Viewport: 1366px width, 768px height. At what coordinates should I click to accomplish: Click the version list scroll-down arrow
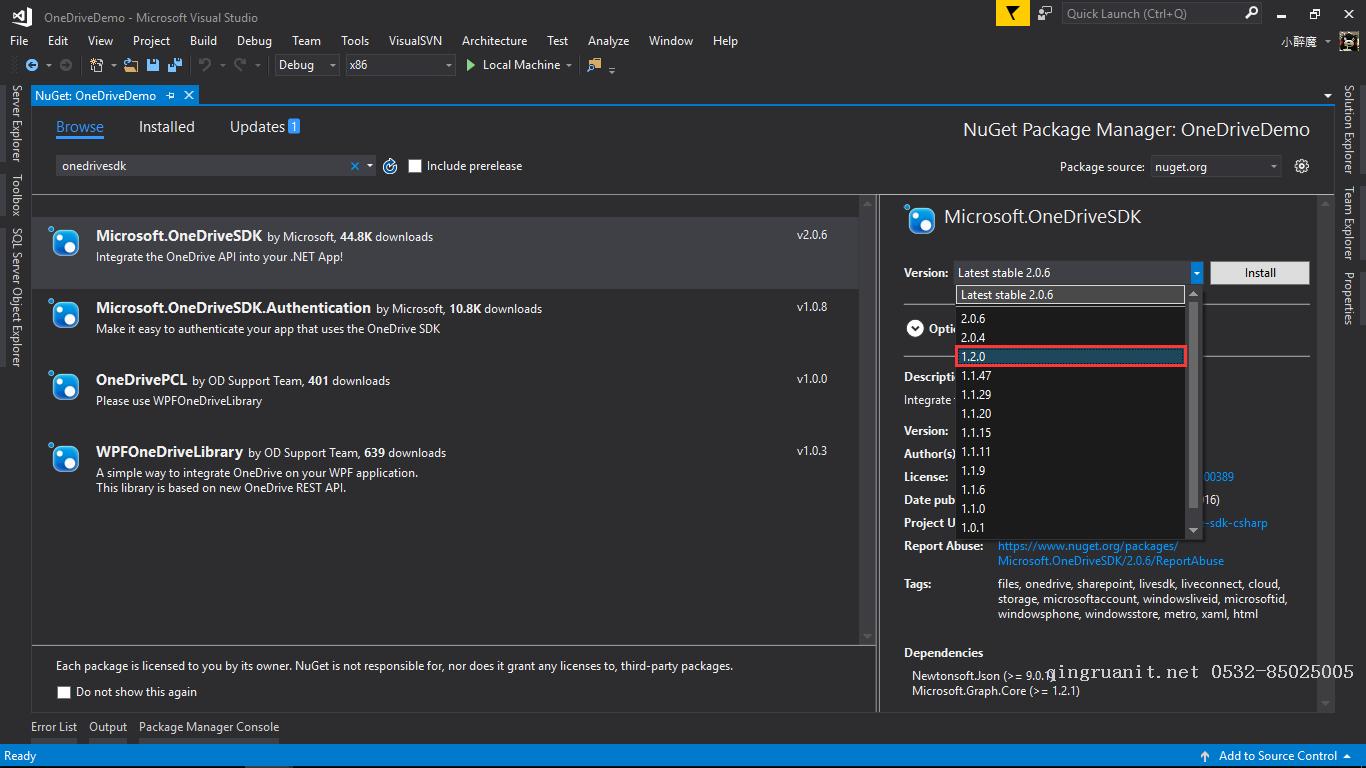pos(1193,530)
